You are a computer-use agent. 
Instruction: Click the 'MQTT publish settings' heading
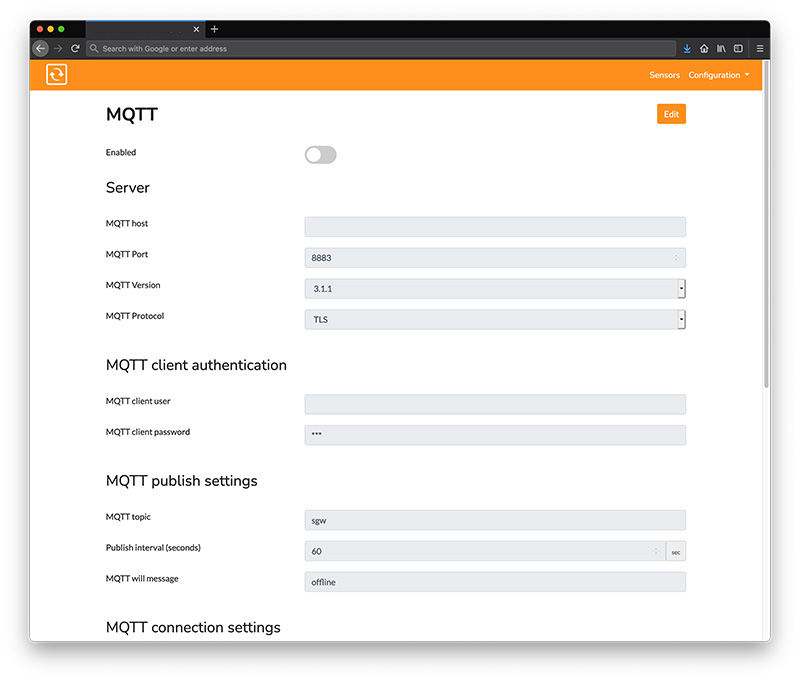(181, 481)
